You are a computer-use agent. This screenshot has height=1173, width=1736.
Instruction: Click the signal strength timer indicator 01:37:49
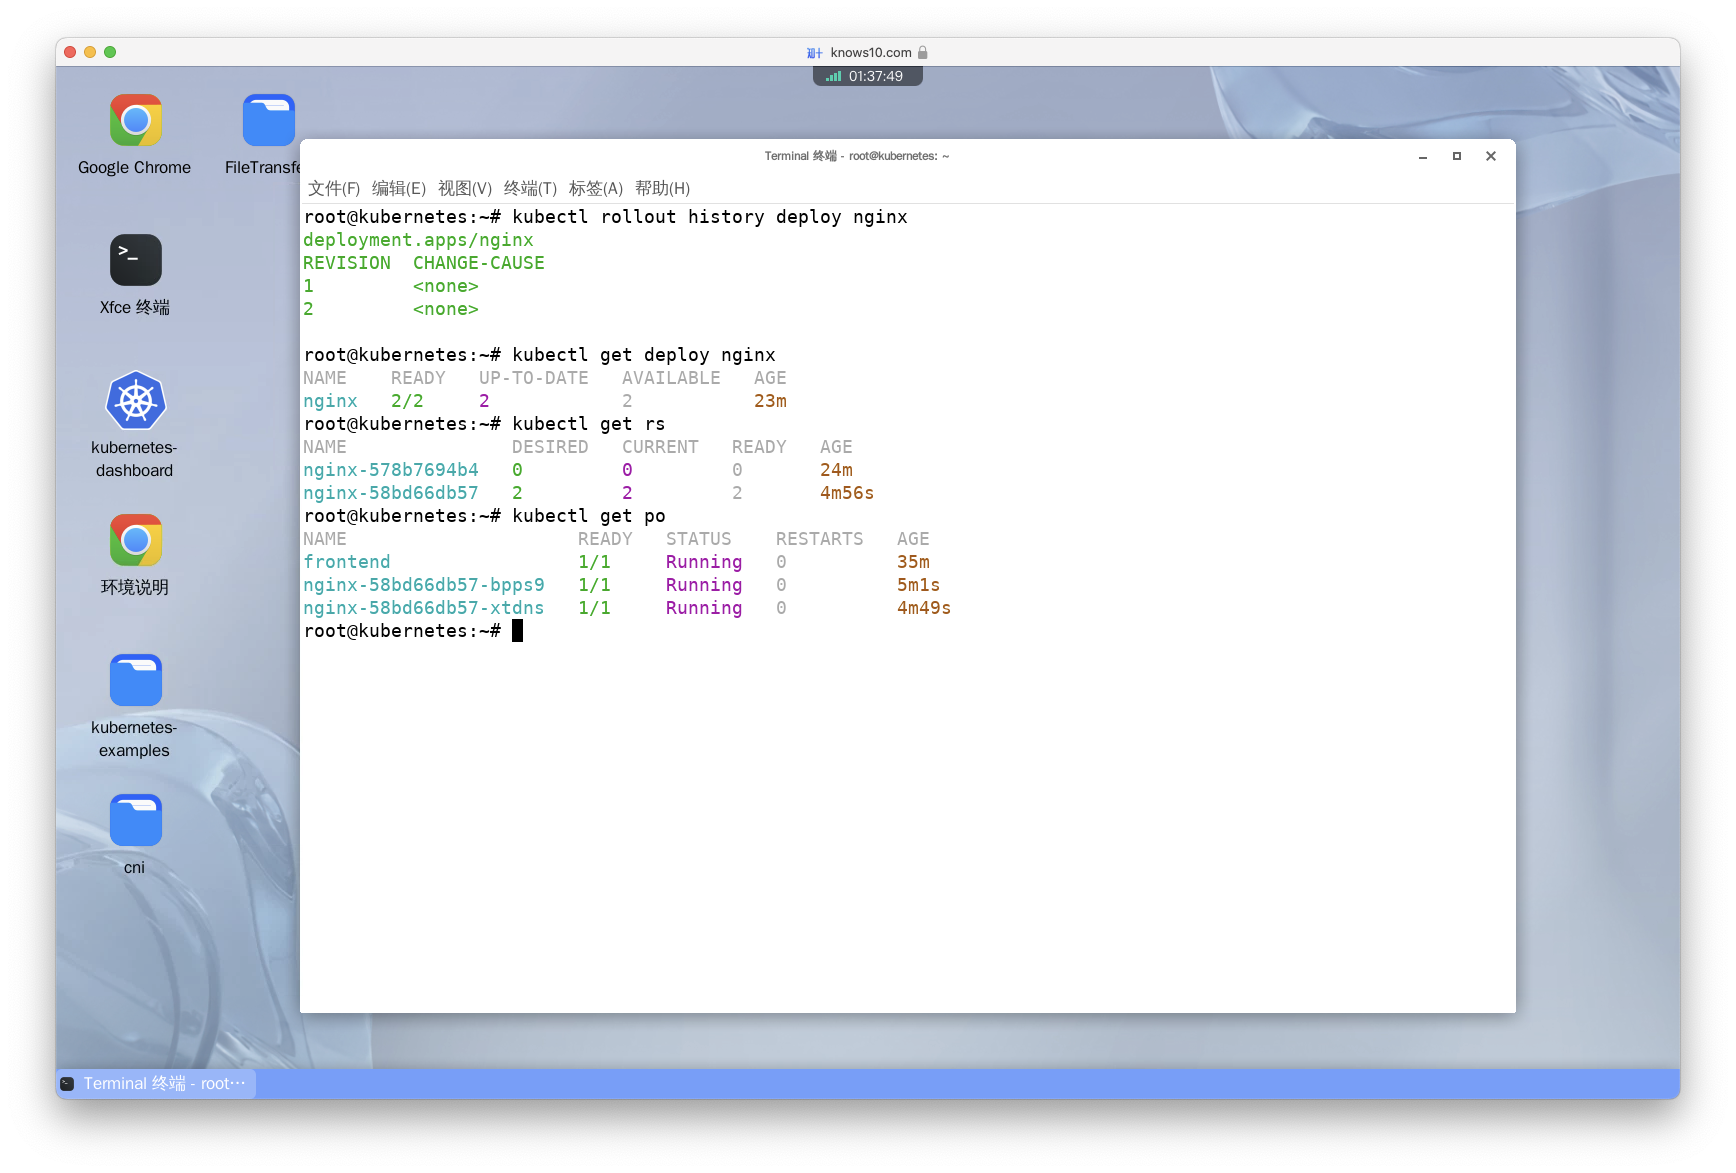pos(867,76)
